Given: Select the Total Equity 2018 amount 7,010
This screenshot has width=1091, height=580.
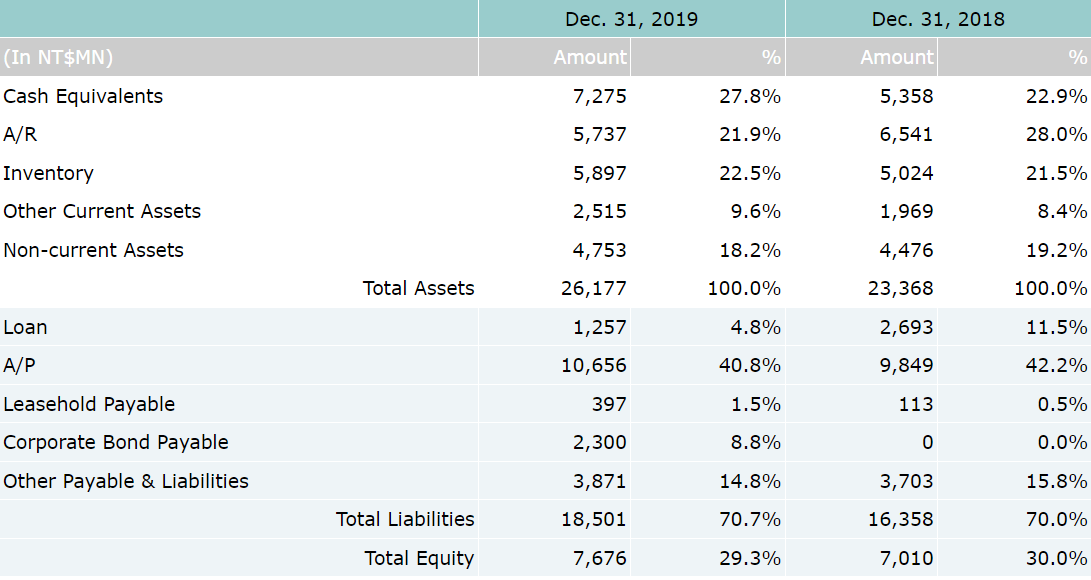Looking at the screenshot, I should tap(906, 558).
